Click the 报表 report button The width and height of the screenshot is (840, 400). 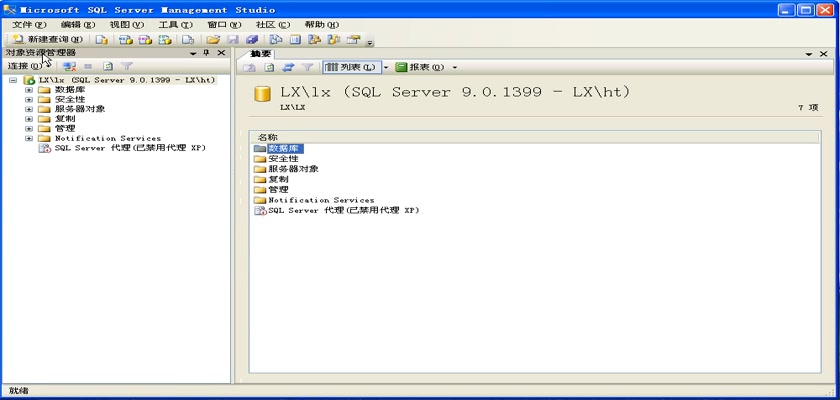point(421,67)
